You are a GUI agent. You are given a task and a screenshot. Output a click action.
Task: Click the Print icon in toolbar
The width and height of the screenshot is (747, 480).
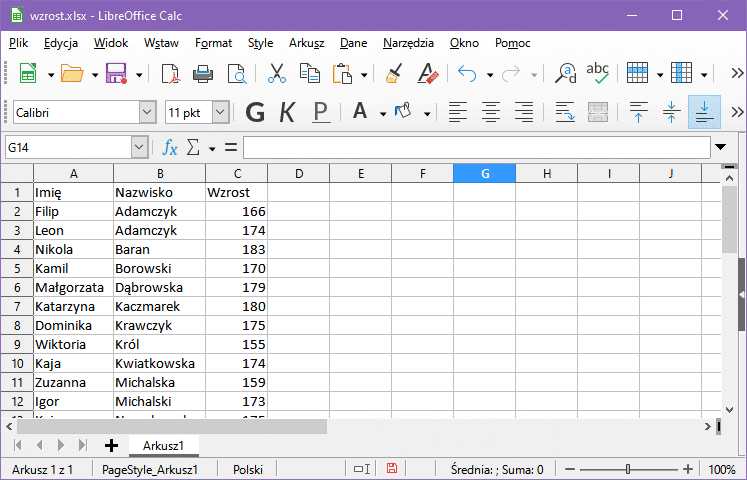(203, 74)
